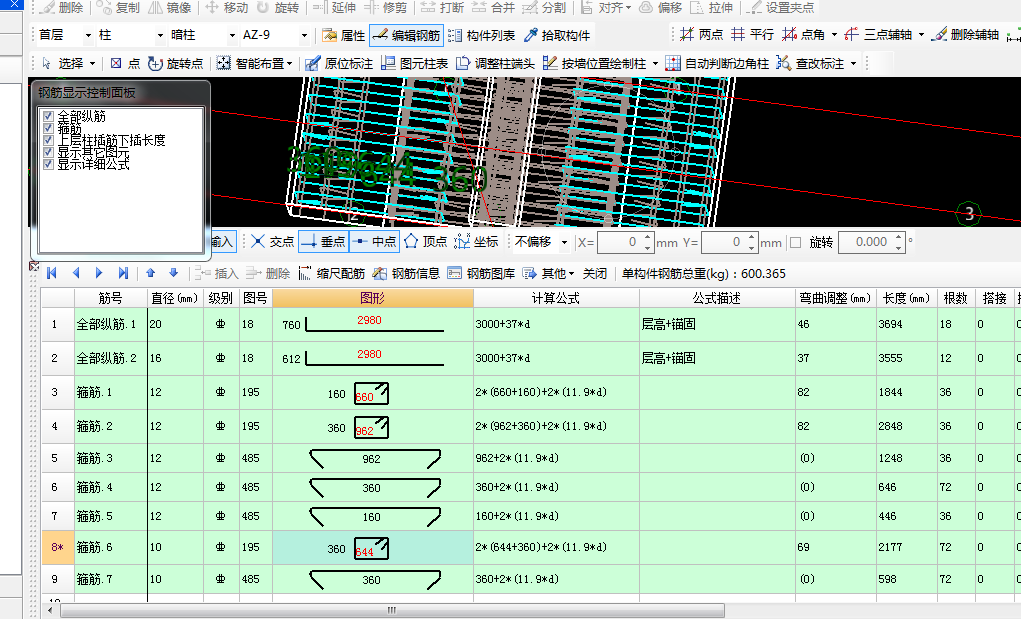Click 设置夹点 (set grip points)
The image size is (1021, 619).
(781, 8)
